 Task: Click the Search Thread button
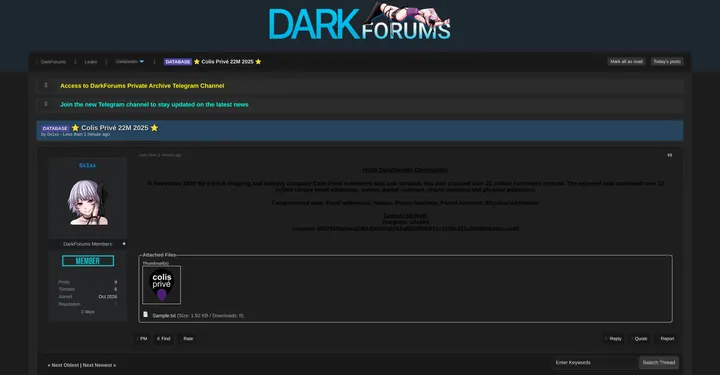659,363
